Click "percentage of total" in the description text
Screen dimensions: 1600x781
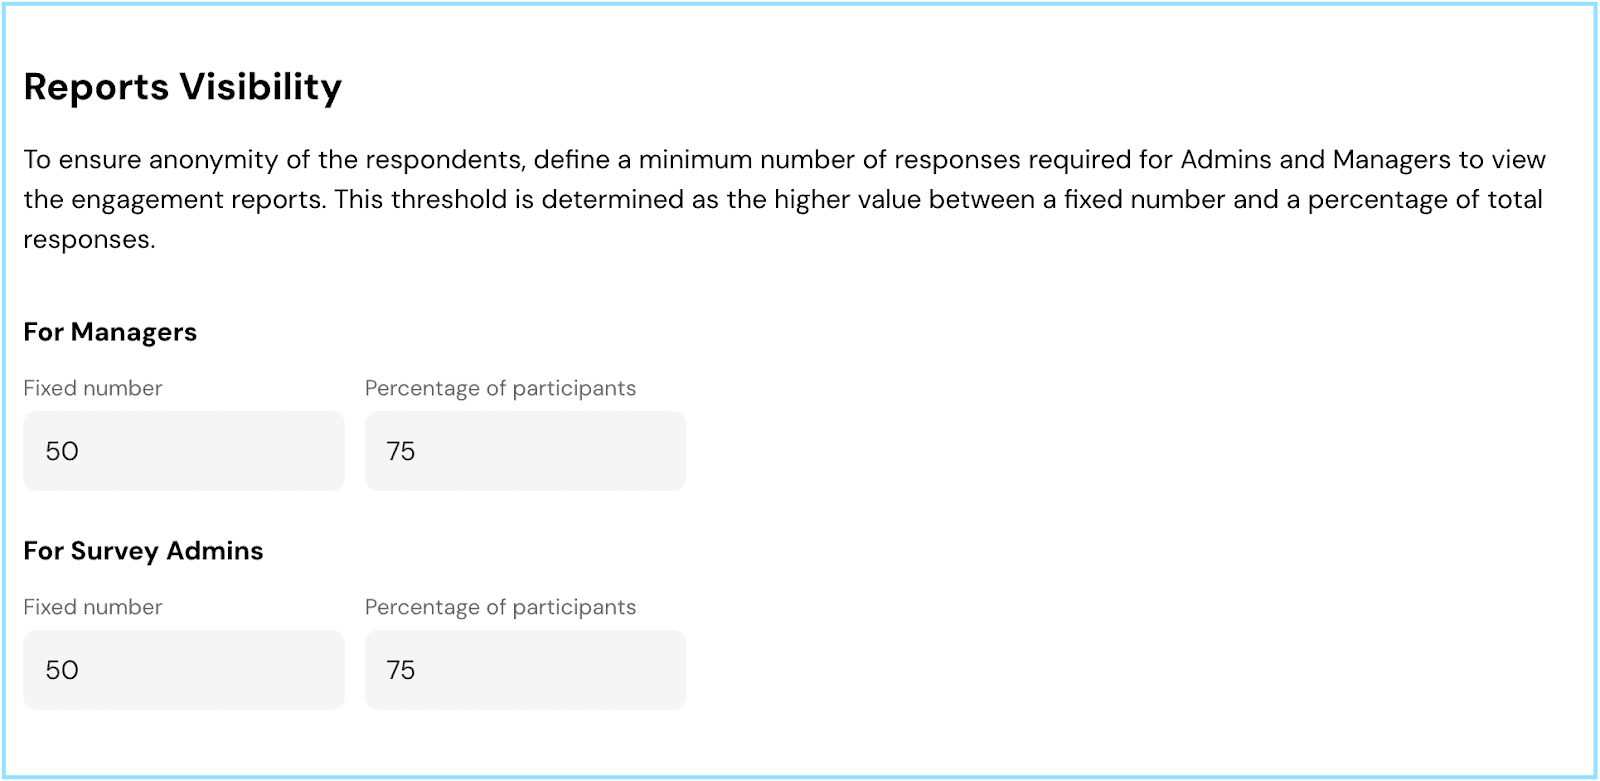point(1425,200)
